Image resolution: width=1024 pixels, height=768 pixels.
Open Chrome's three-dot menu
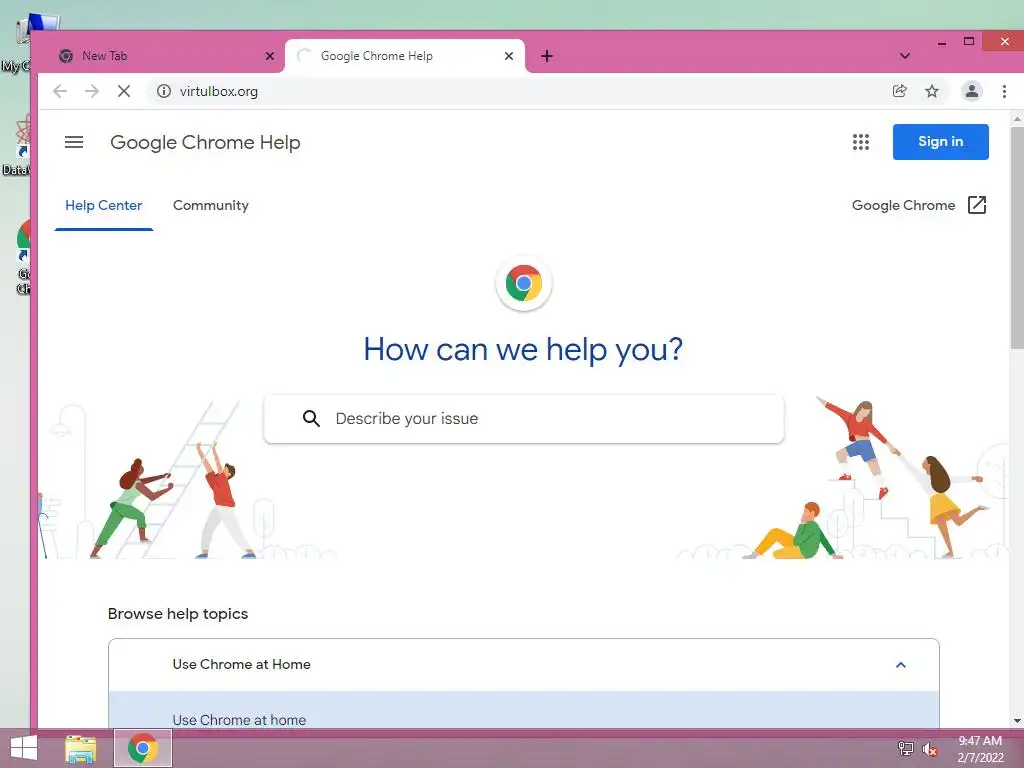click(x=1004, y=91)
